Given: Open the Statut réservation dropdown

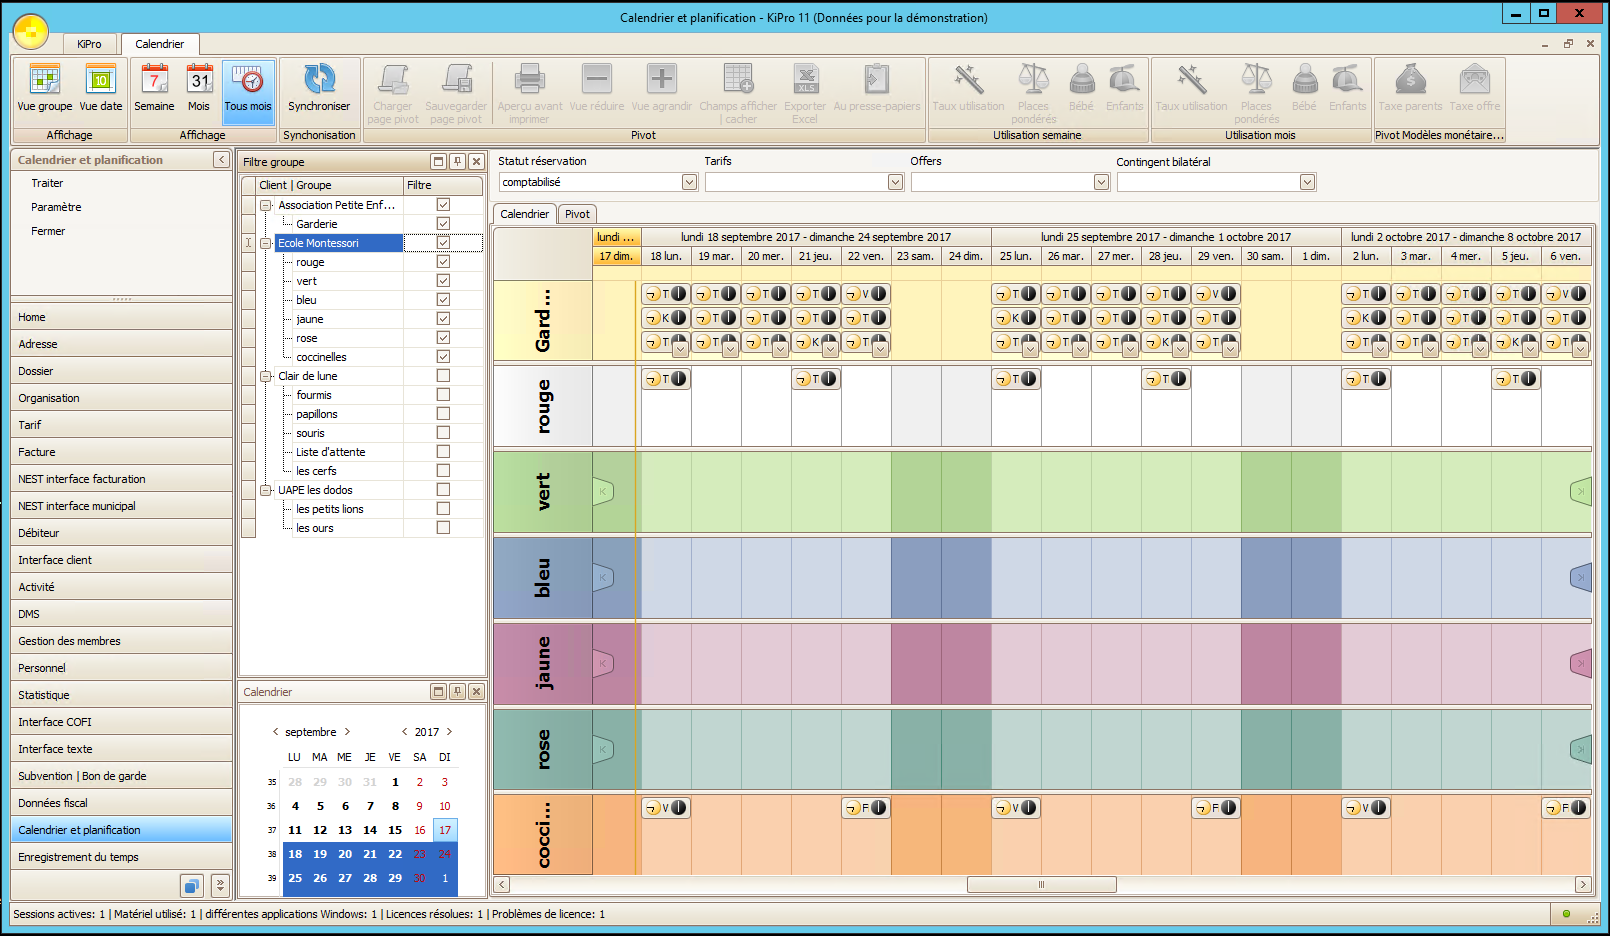Looking at the screenshot, I should pyautogui.click(x=689, y=182).
